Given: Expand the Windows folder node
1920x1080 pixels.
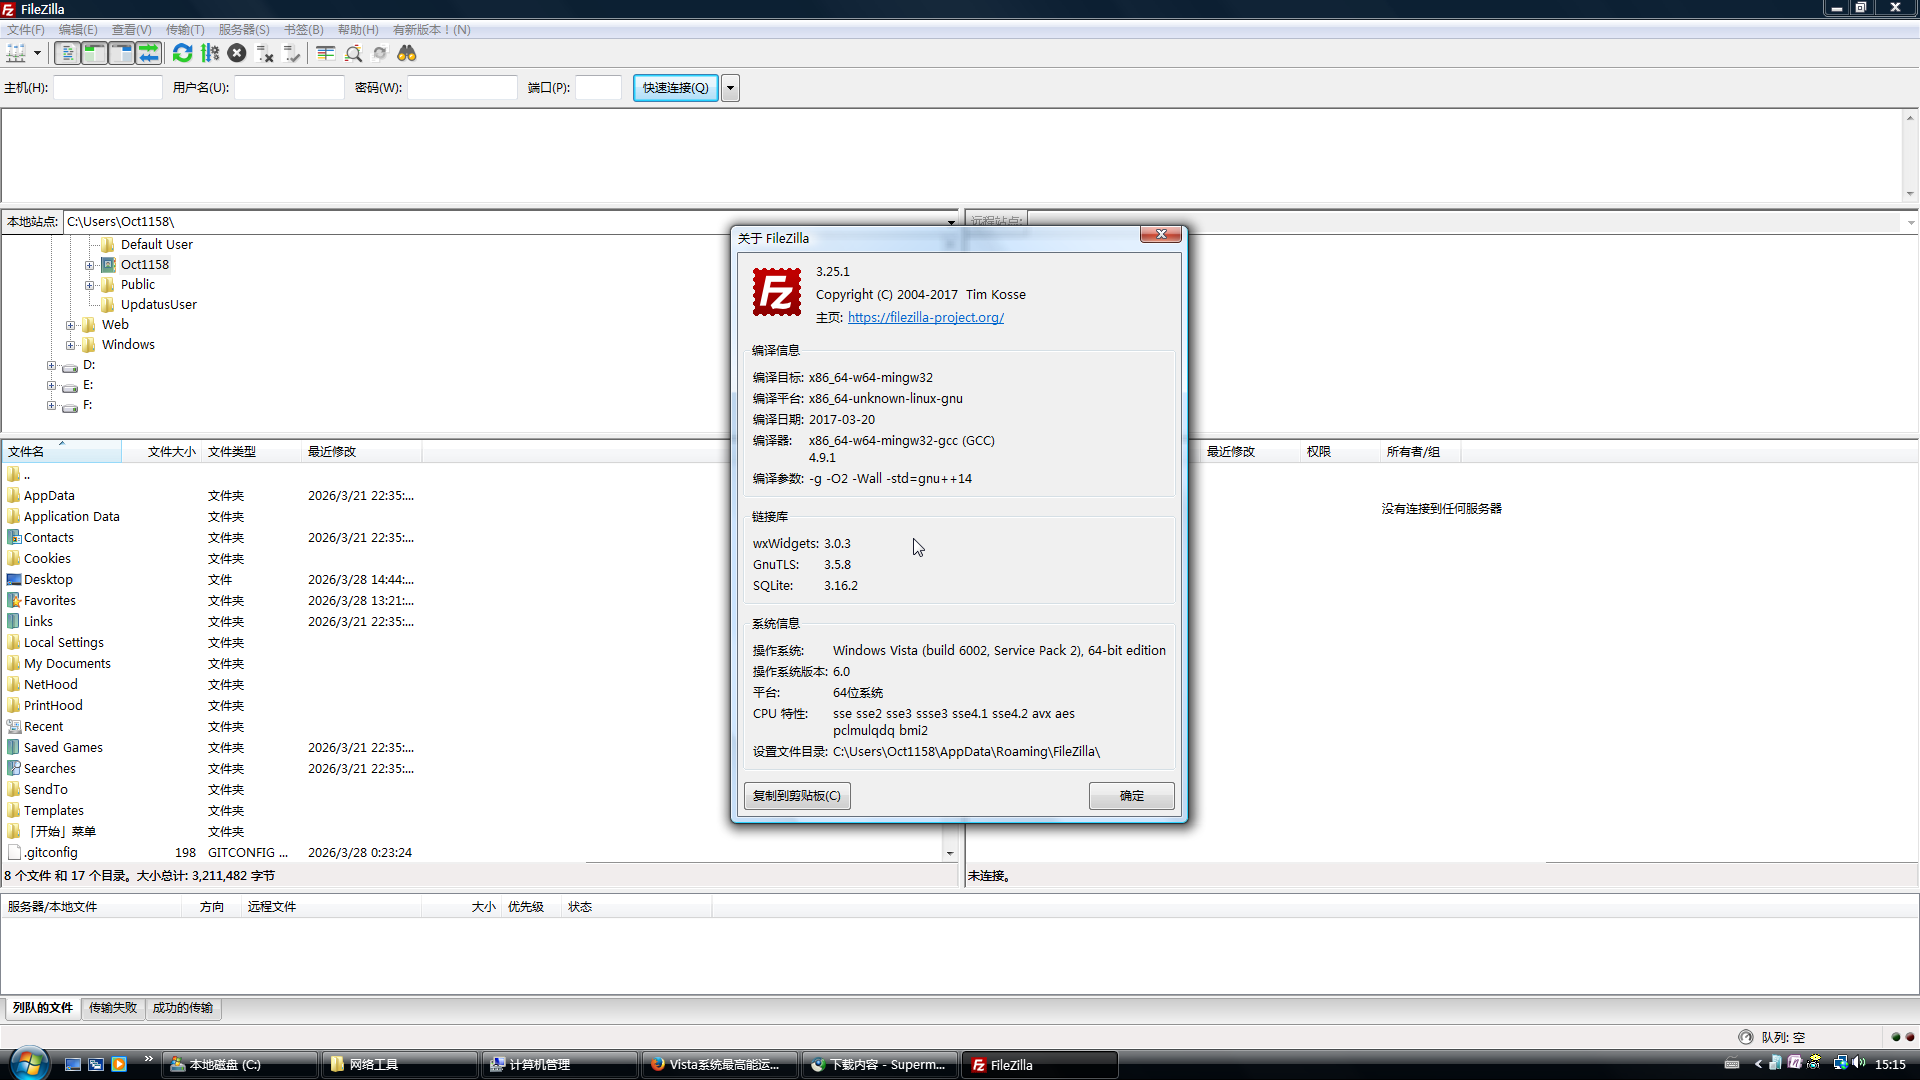Looking at the screenshot, I should (70, 345).
